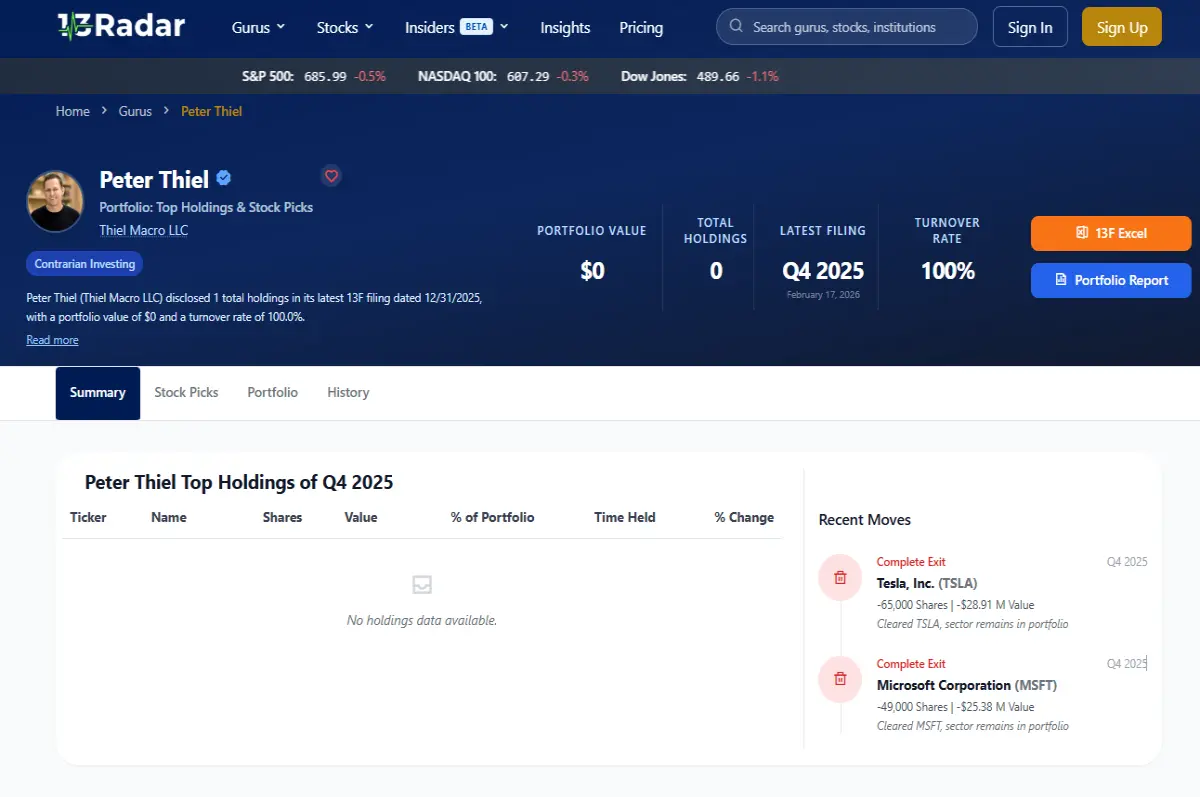Switch to the History tab
This screenshot has width=1200, height=797.
pyautogui.click(x=348, y=393)
